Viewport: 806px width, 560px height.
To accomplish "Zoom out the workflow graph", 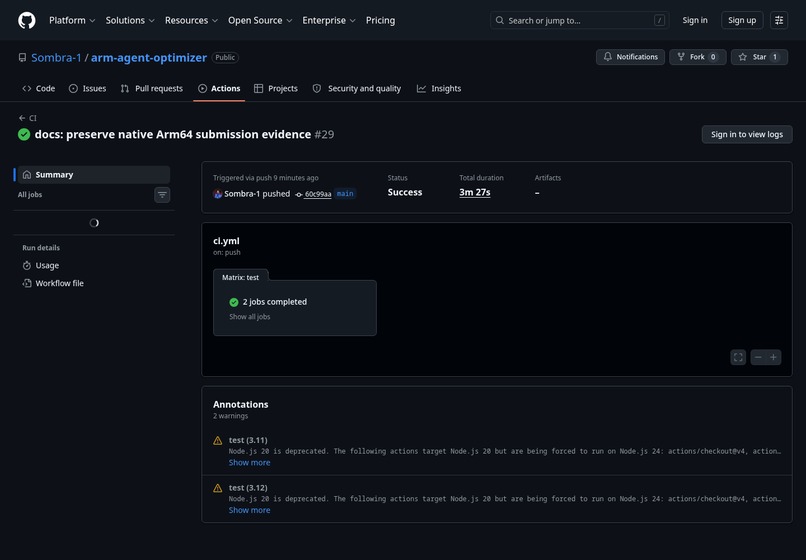I will (758, 357).
